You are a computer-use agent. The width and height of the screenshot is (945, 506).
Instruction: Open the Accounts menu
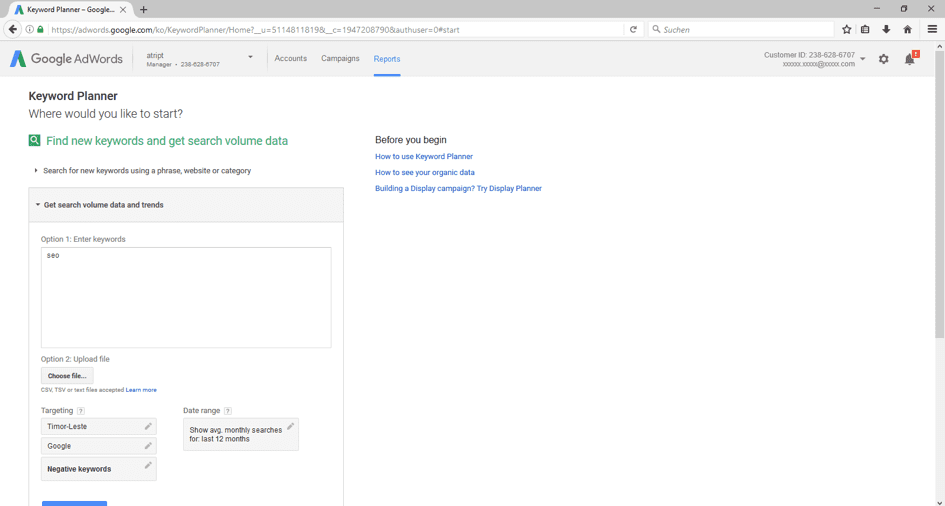click(x=290, y=58)
